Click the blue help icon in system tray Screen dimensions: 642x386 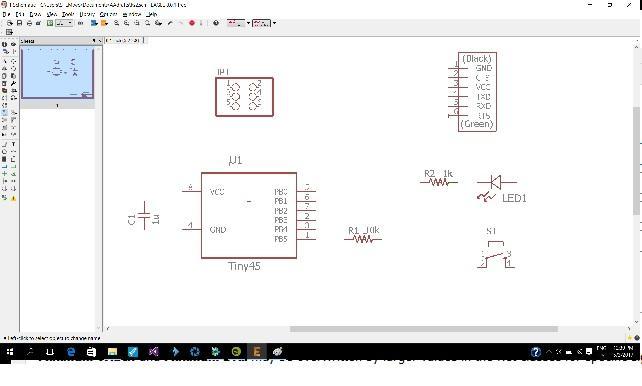(536, 352)
